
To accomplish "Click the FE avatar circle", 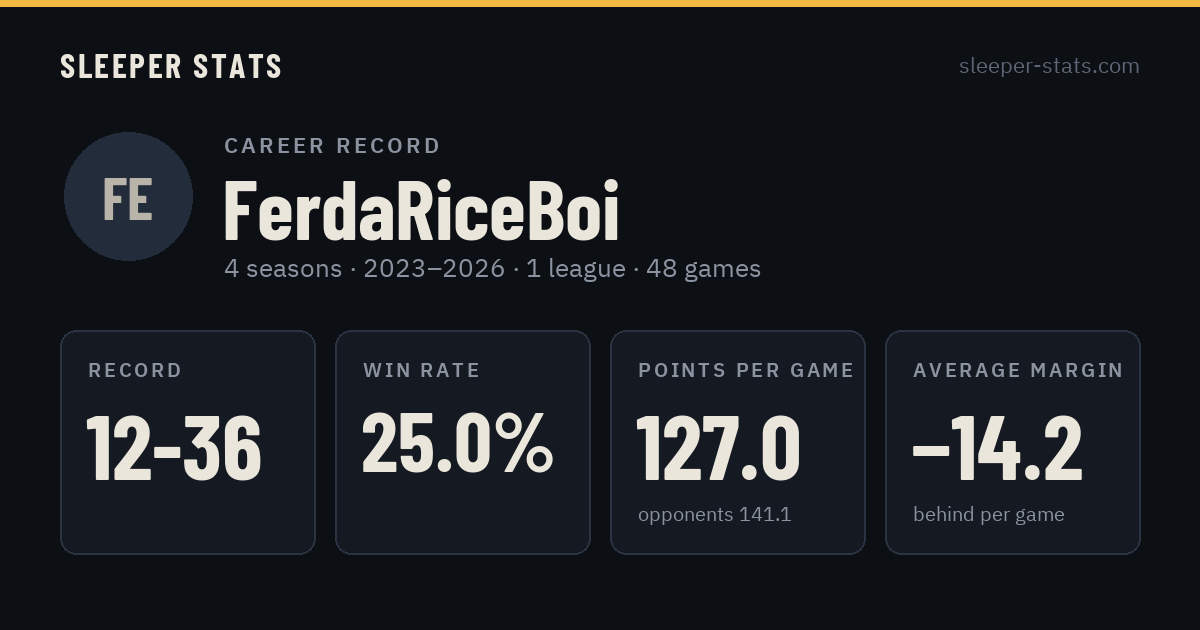I will point(128,196).
